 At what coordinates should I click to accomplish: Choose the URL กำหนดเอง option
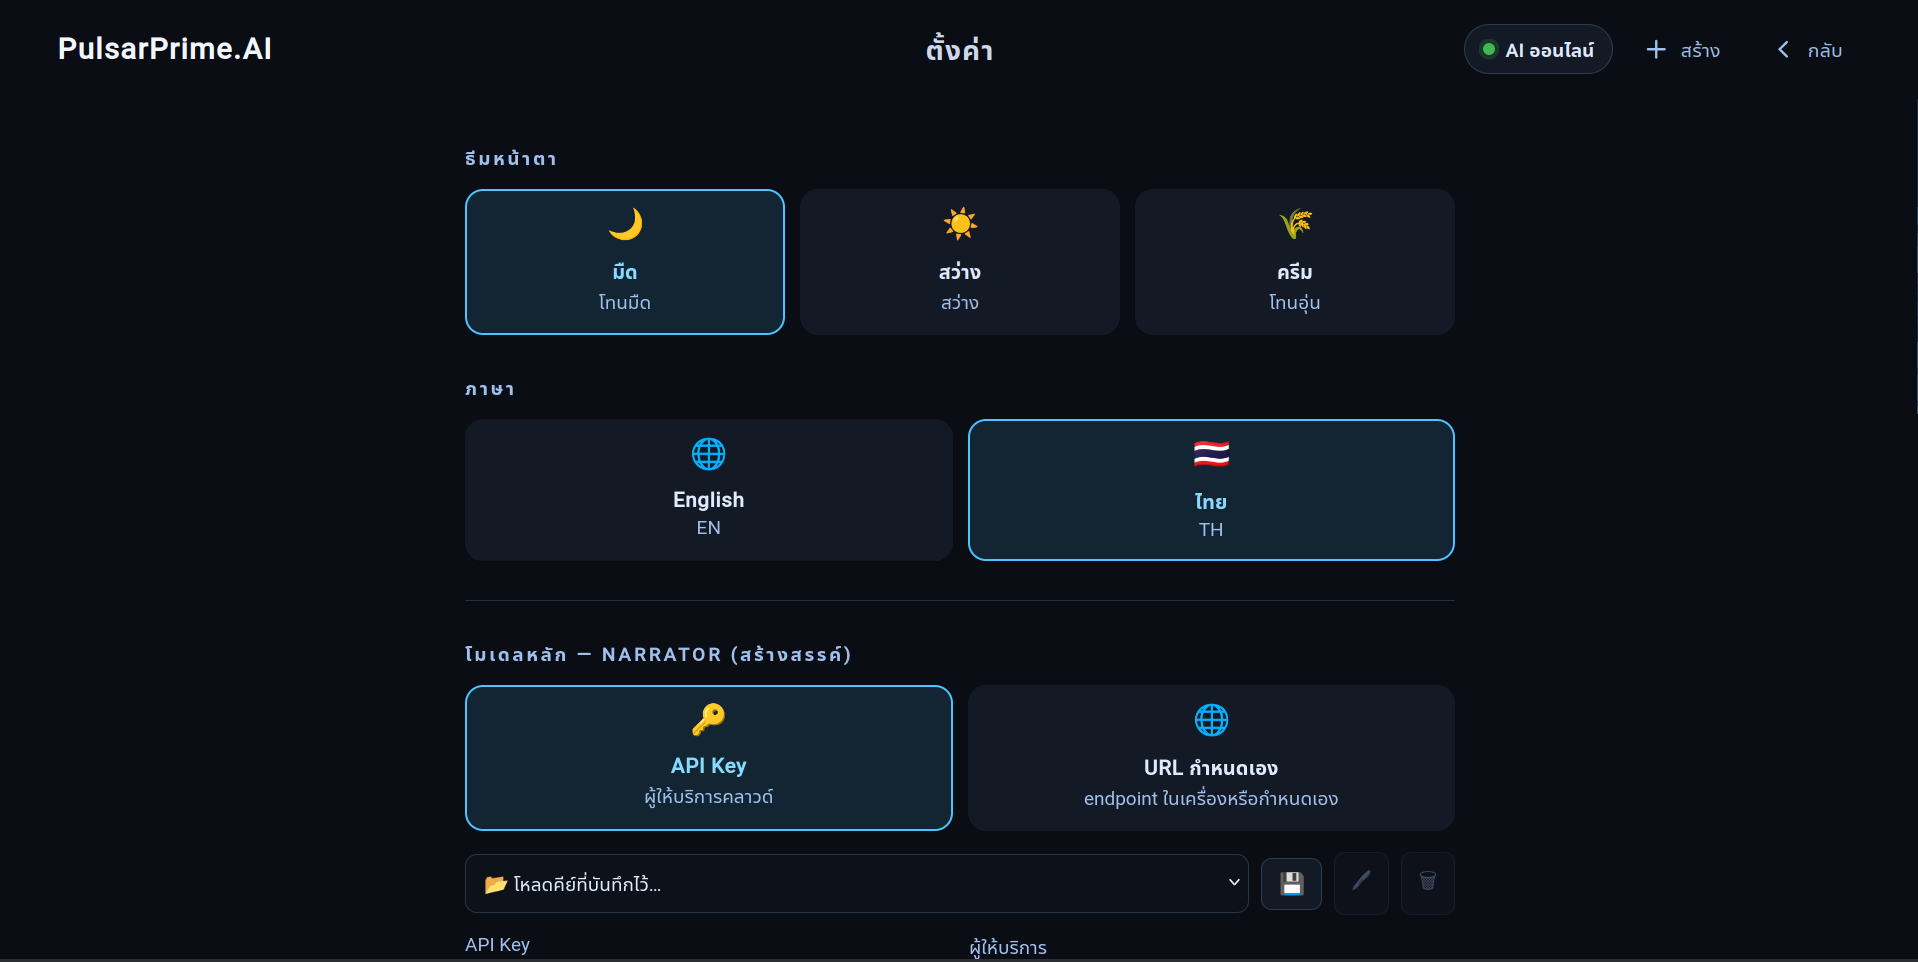point(1211,758)
